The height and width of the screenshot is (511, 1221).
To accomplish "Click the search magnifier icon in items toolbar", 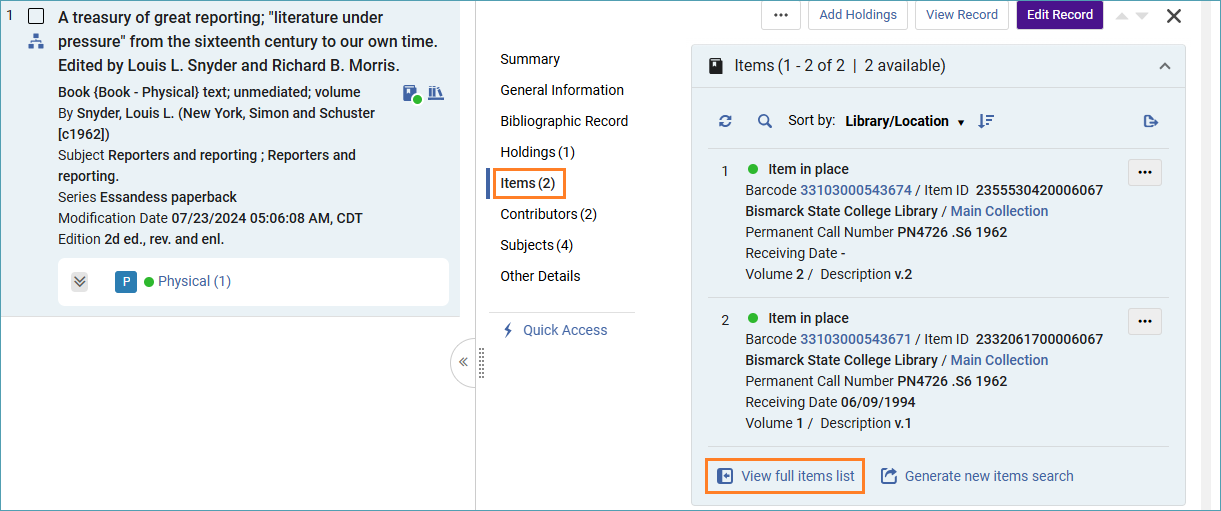I will coord(765,121).
